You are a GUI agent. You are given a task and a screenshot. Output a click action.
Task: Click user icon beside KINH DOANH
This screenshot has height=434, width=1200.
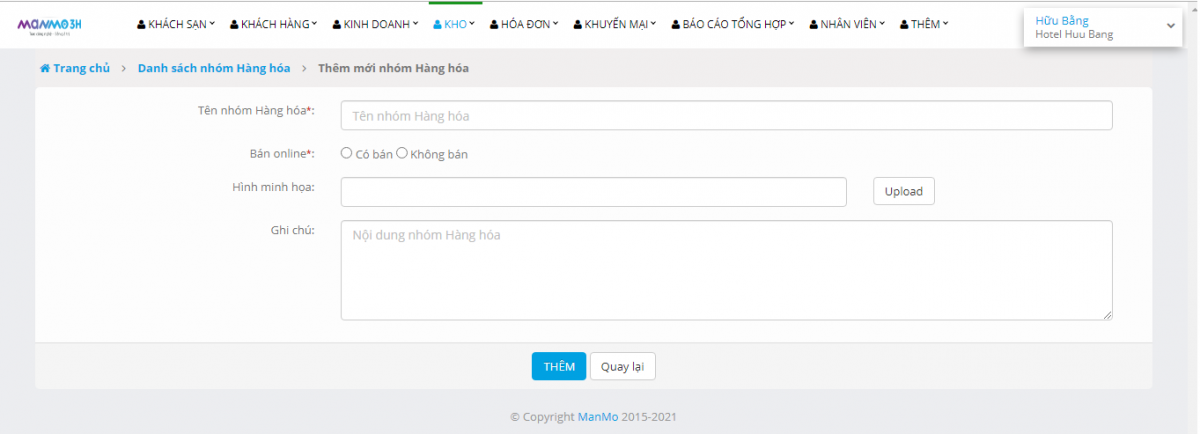tap(336, 25)
